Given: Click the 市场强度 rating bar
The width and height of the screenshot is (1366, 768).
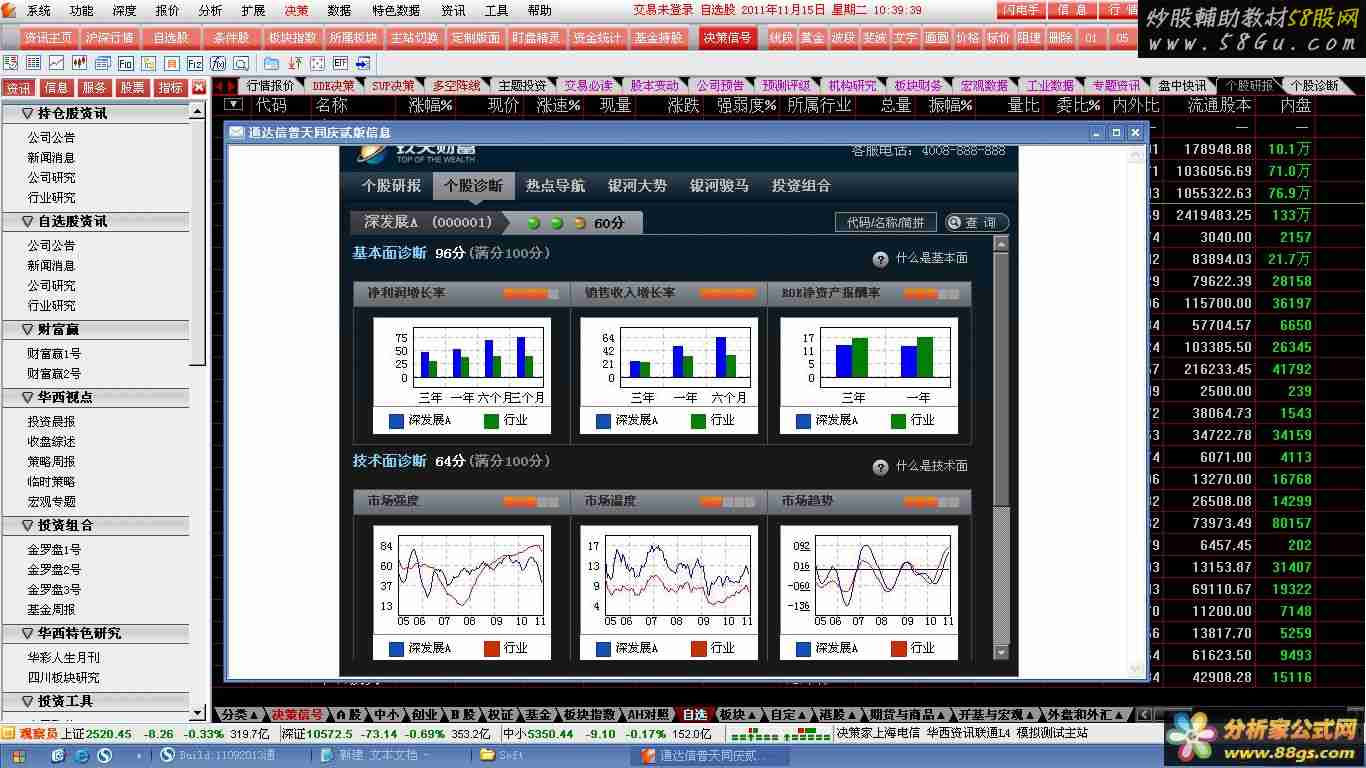Looking at the screenshot, I should 531,502.
